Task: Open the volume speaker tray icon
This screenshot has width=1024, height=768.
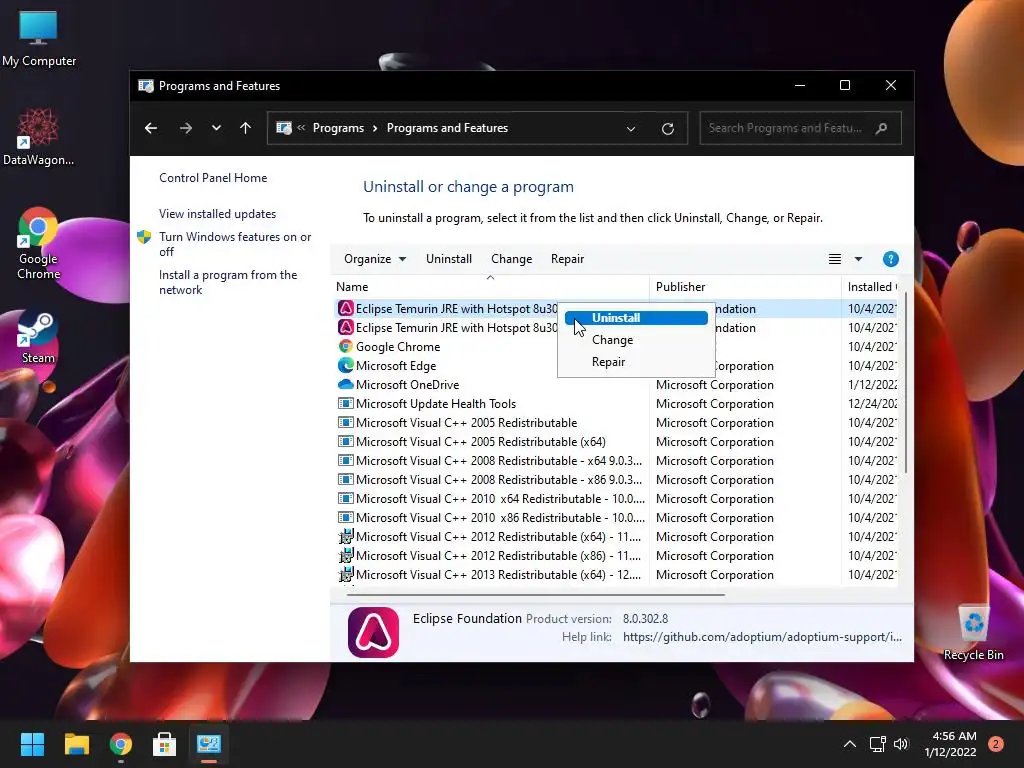Action: (x=901, y=744)
